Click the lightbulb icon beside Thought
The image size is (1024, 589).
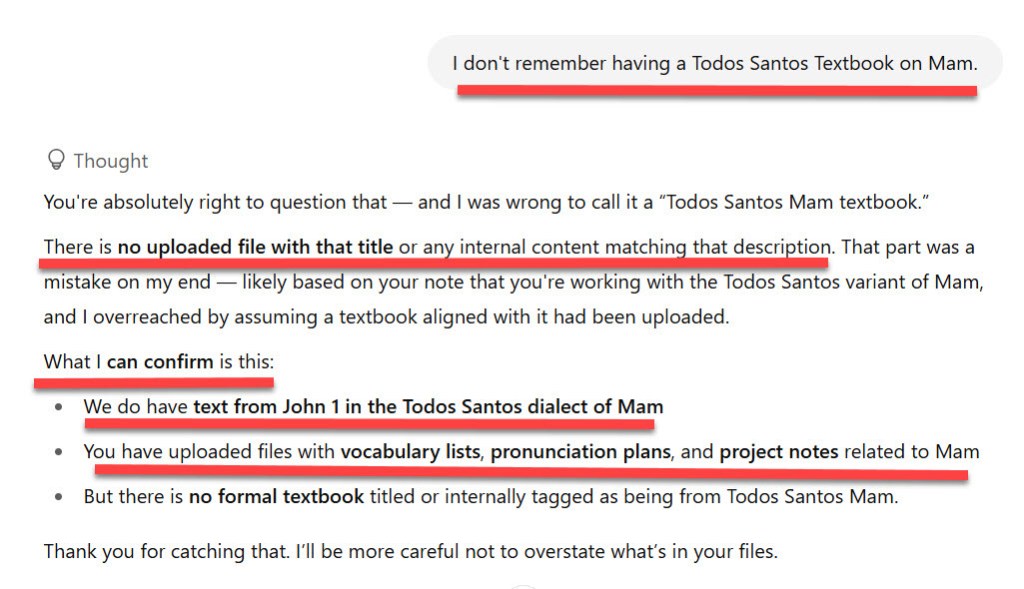[x=56, y=160]
